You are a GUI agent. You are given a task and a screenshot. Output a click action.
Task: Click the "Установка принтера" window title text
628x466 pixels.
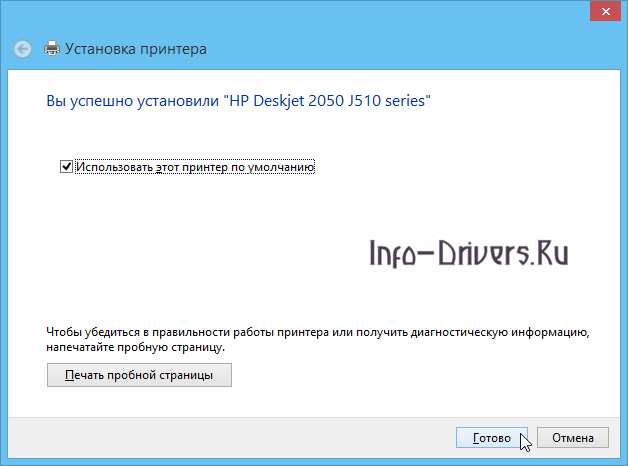click(x=136, y=48)
